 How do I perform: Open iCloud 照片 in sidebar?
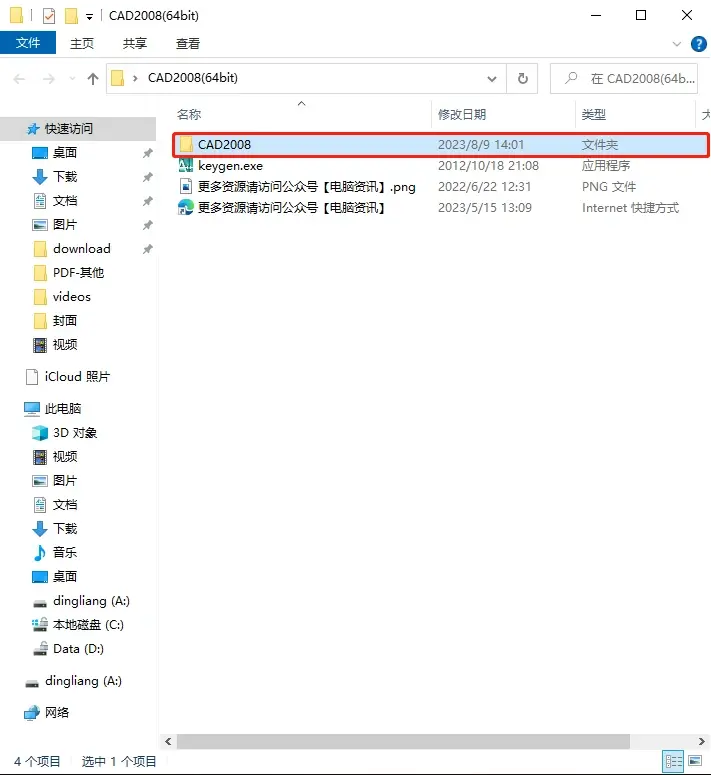tap(77, 377)
